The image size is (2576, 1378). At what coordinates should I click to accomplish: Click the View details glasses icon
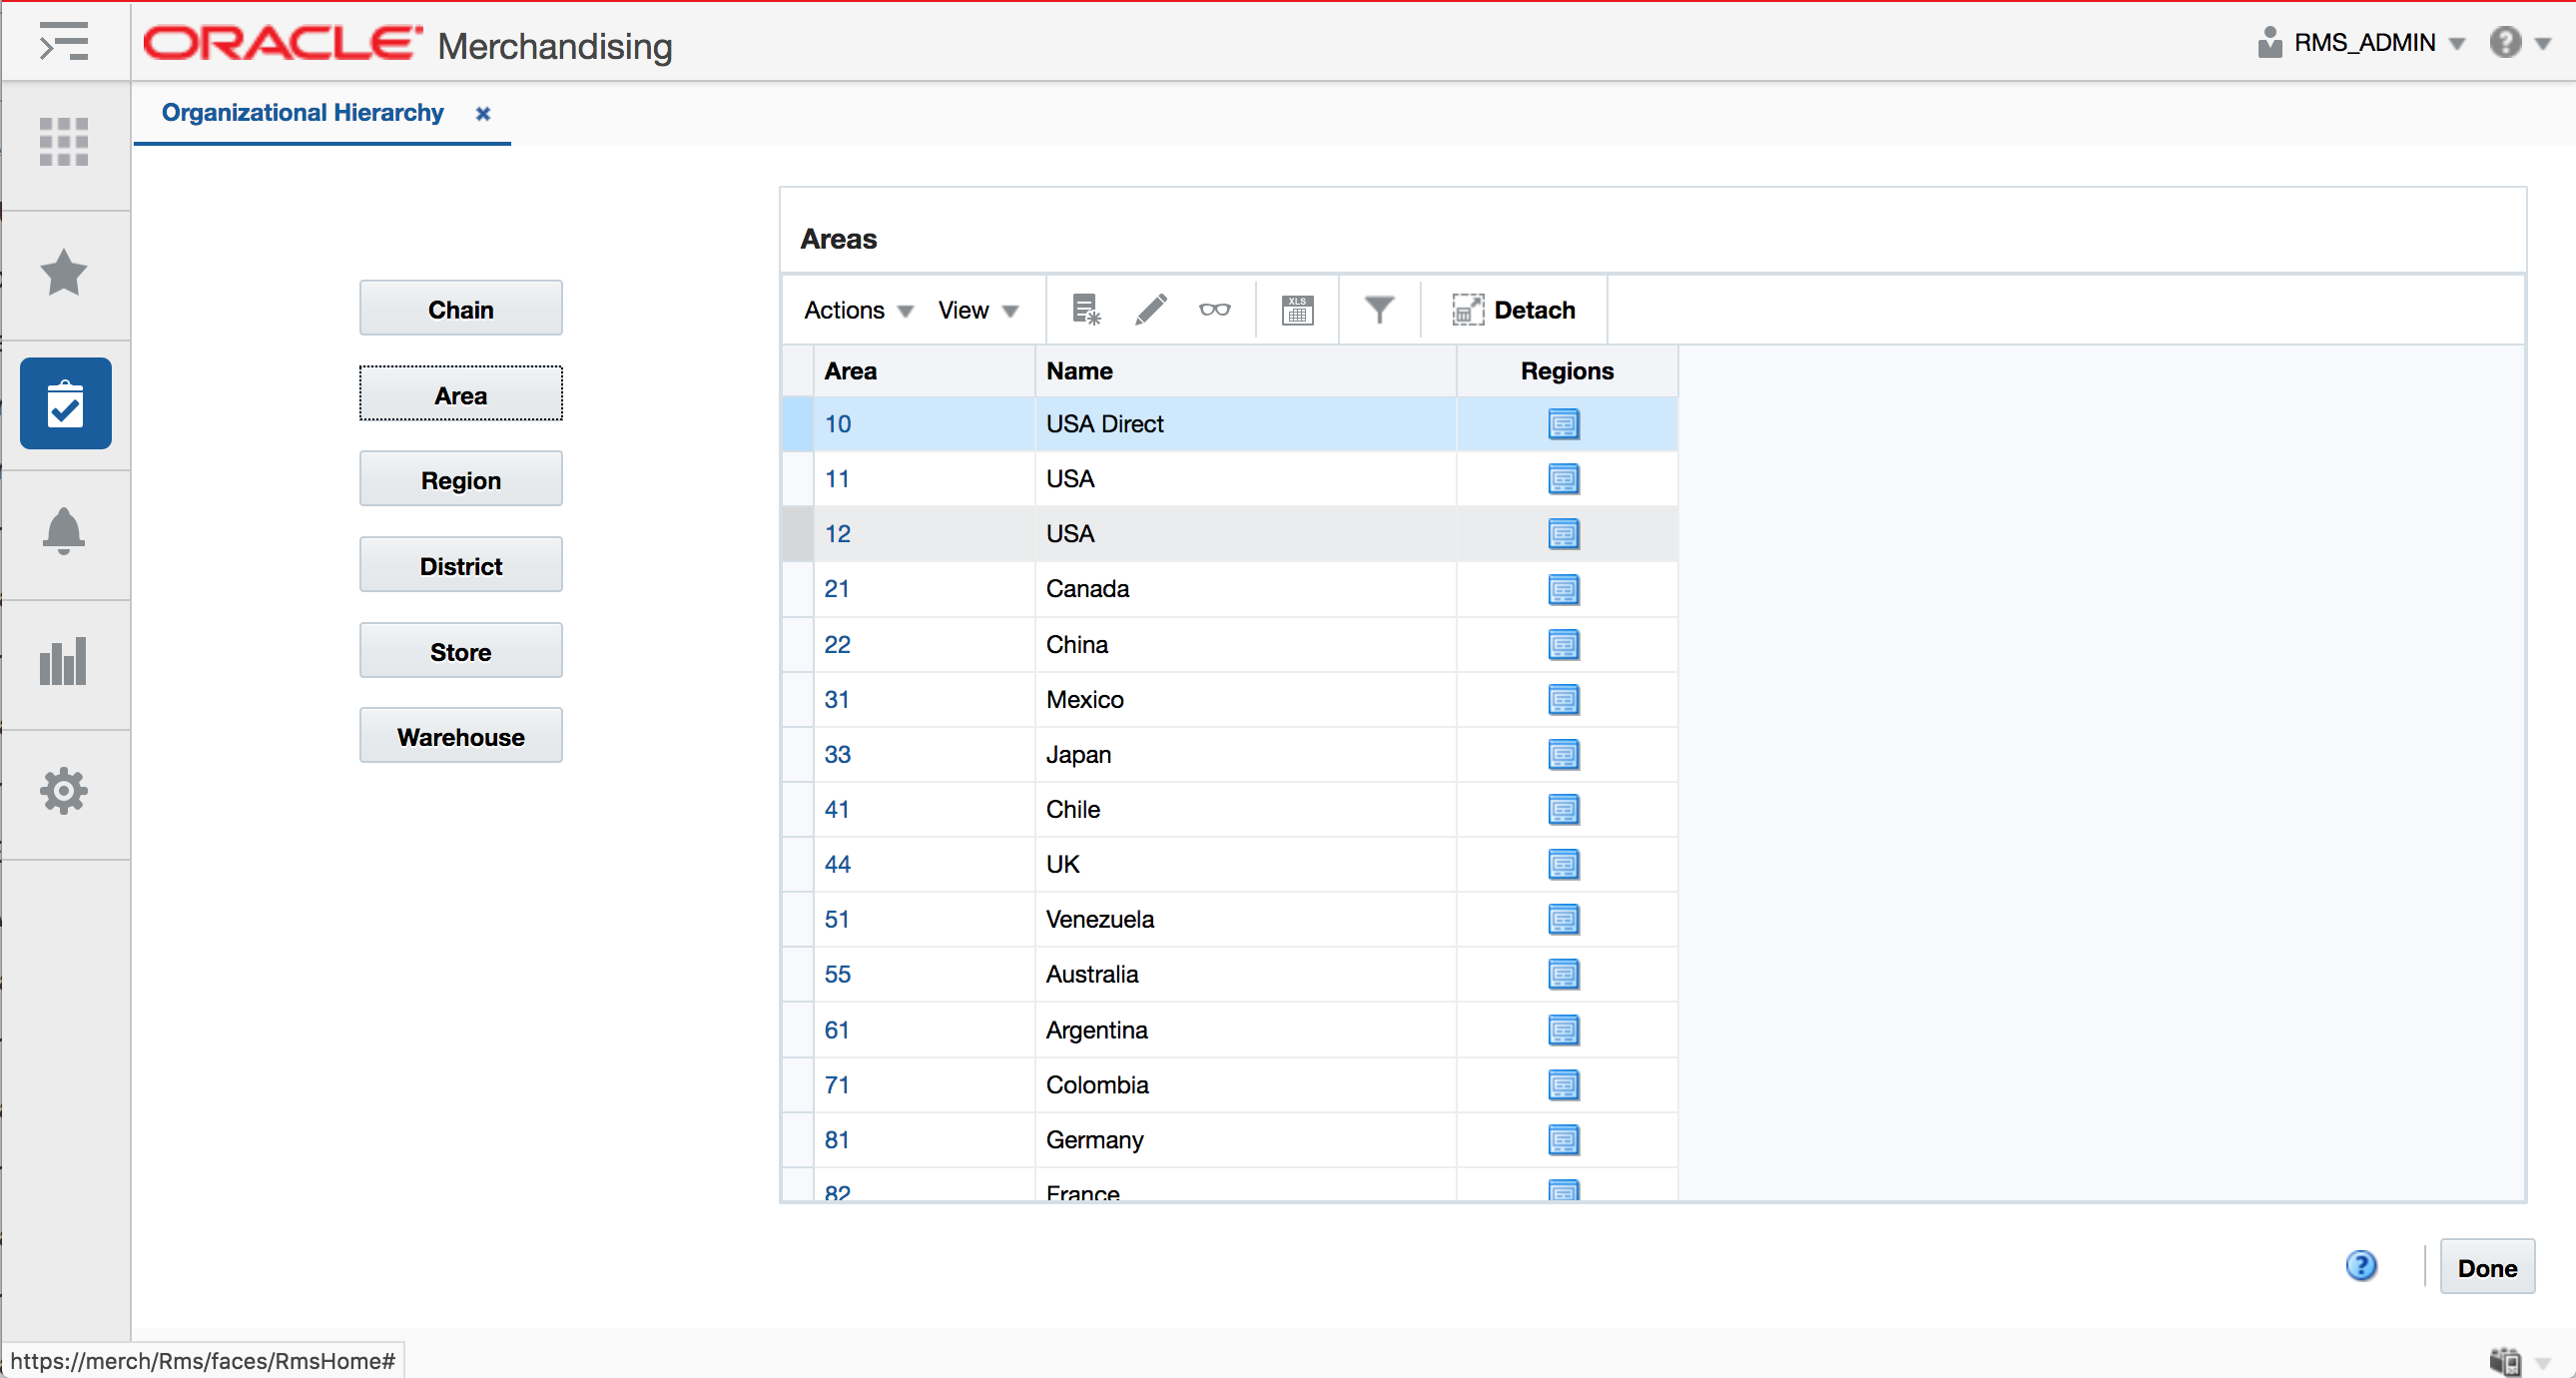tap(1214, 310)
